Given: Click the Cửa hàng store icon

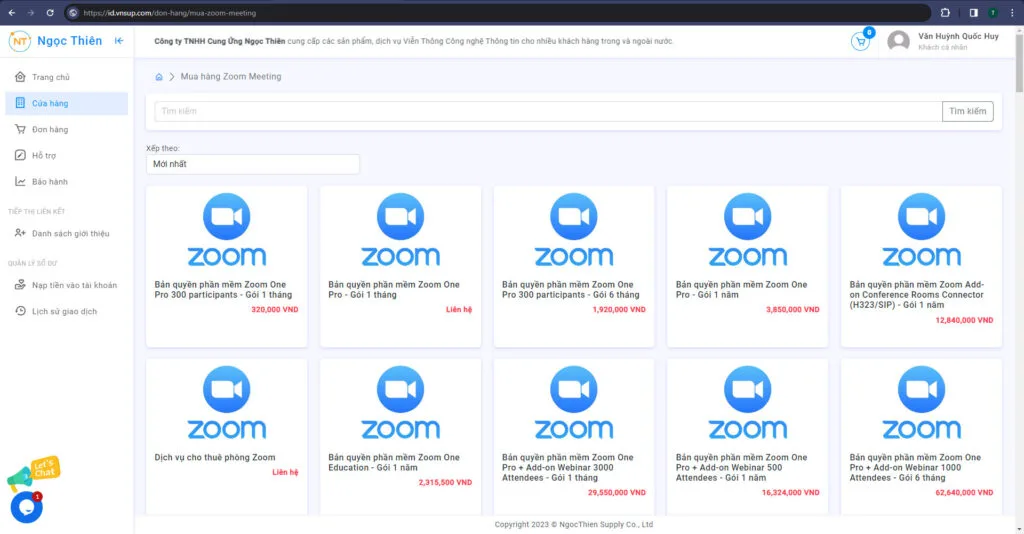Looking at the screenshot, I should pyautogui.click(x=20, y=103).
